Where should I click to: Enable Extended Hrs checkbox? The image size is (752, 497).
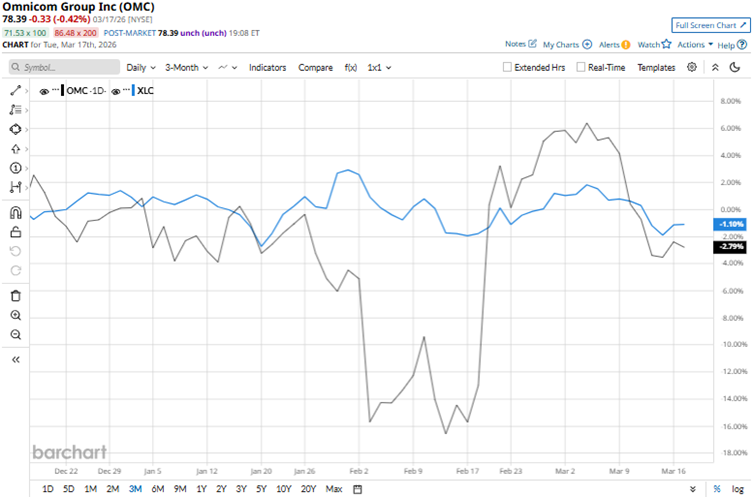pyautogui.click(x=507, y=67)
